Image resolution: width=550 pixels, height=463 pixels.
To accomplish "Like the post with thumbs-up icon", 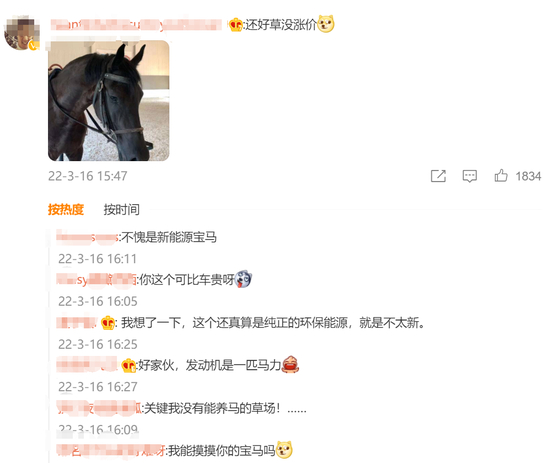I will point(501,175).
